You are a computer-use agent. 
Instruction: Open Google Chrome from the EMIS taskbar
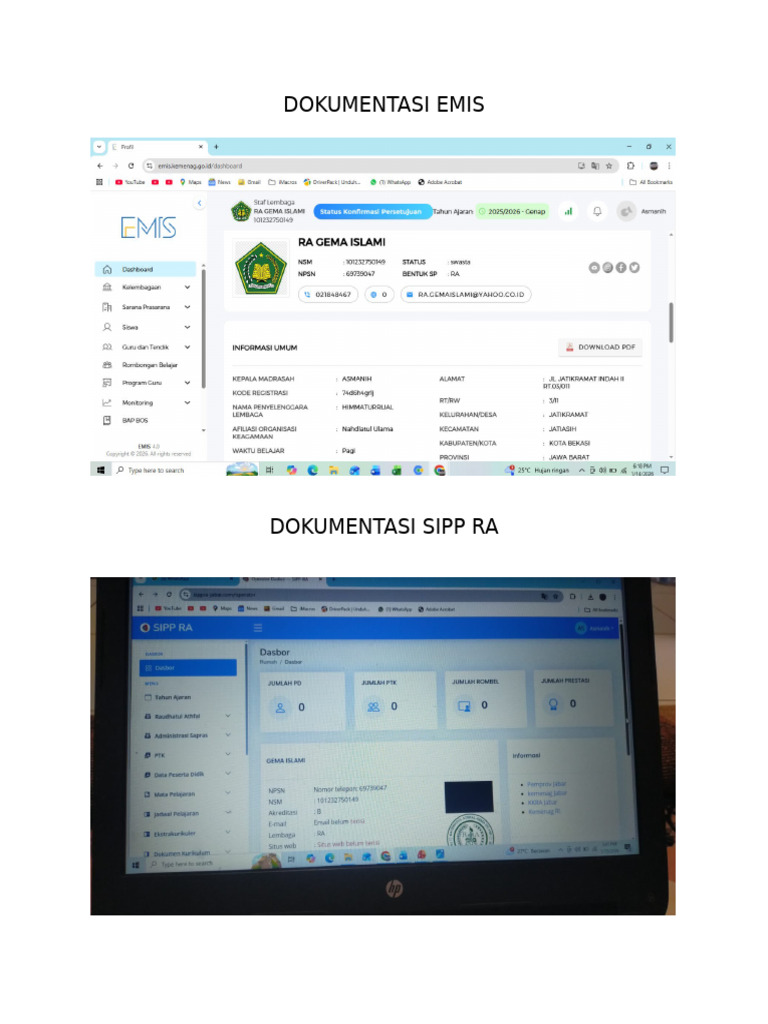point(440,470)
